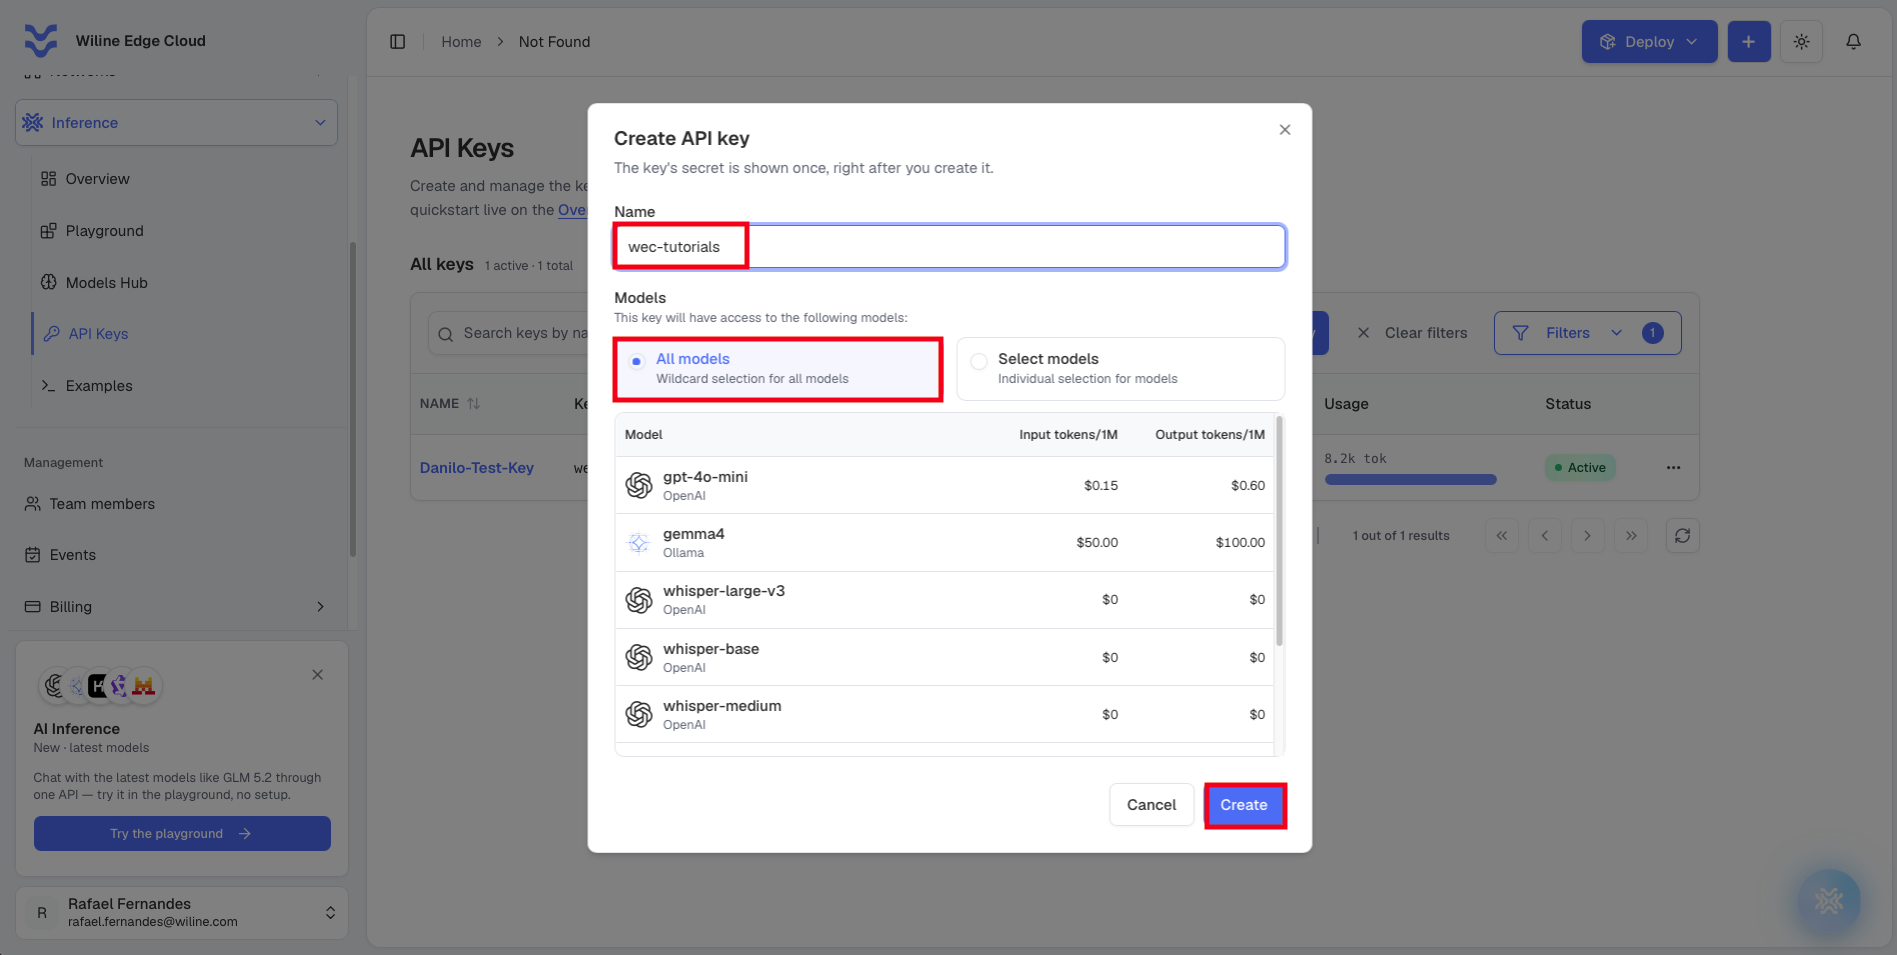Refresh the API keys table
Image resolution: width=1897 pixels, height=955 pixels.
pos(1683,536)
